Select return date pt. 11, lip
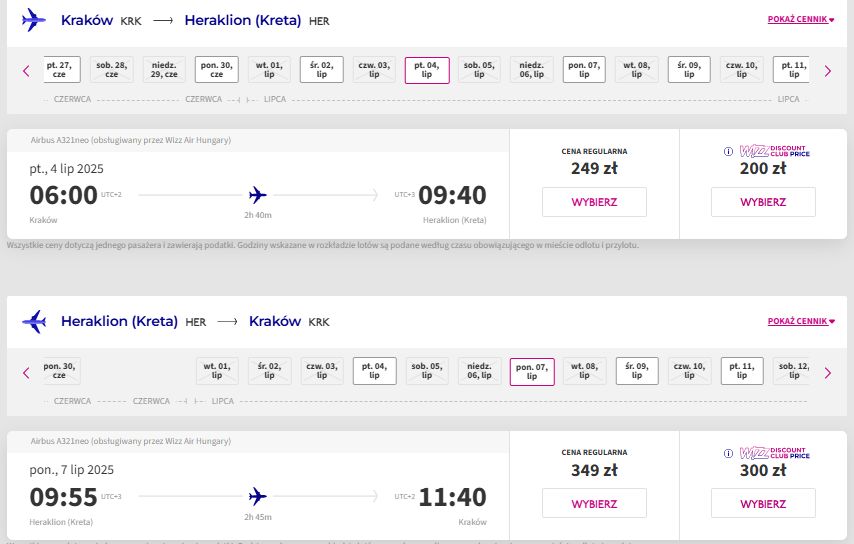The width and height of the screenshot is (854, 544). tap(742, 371)
